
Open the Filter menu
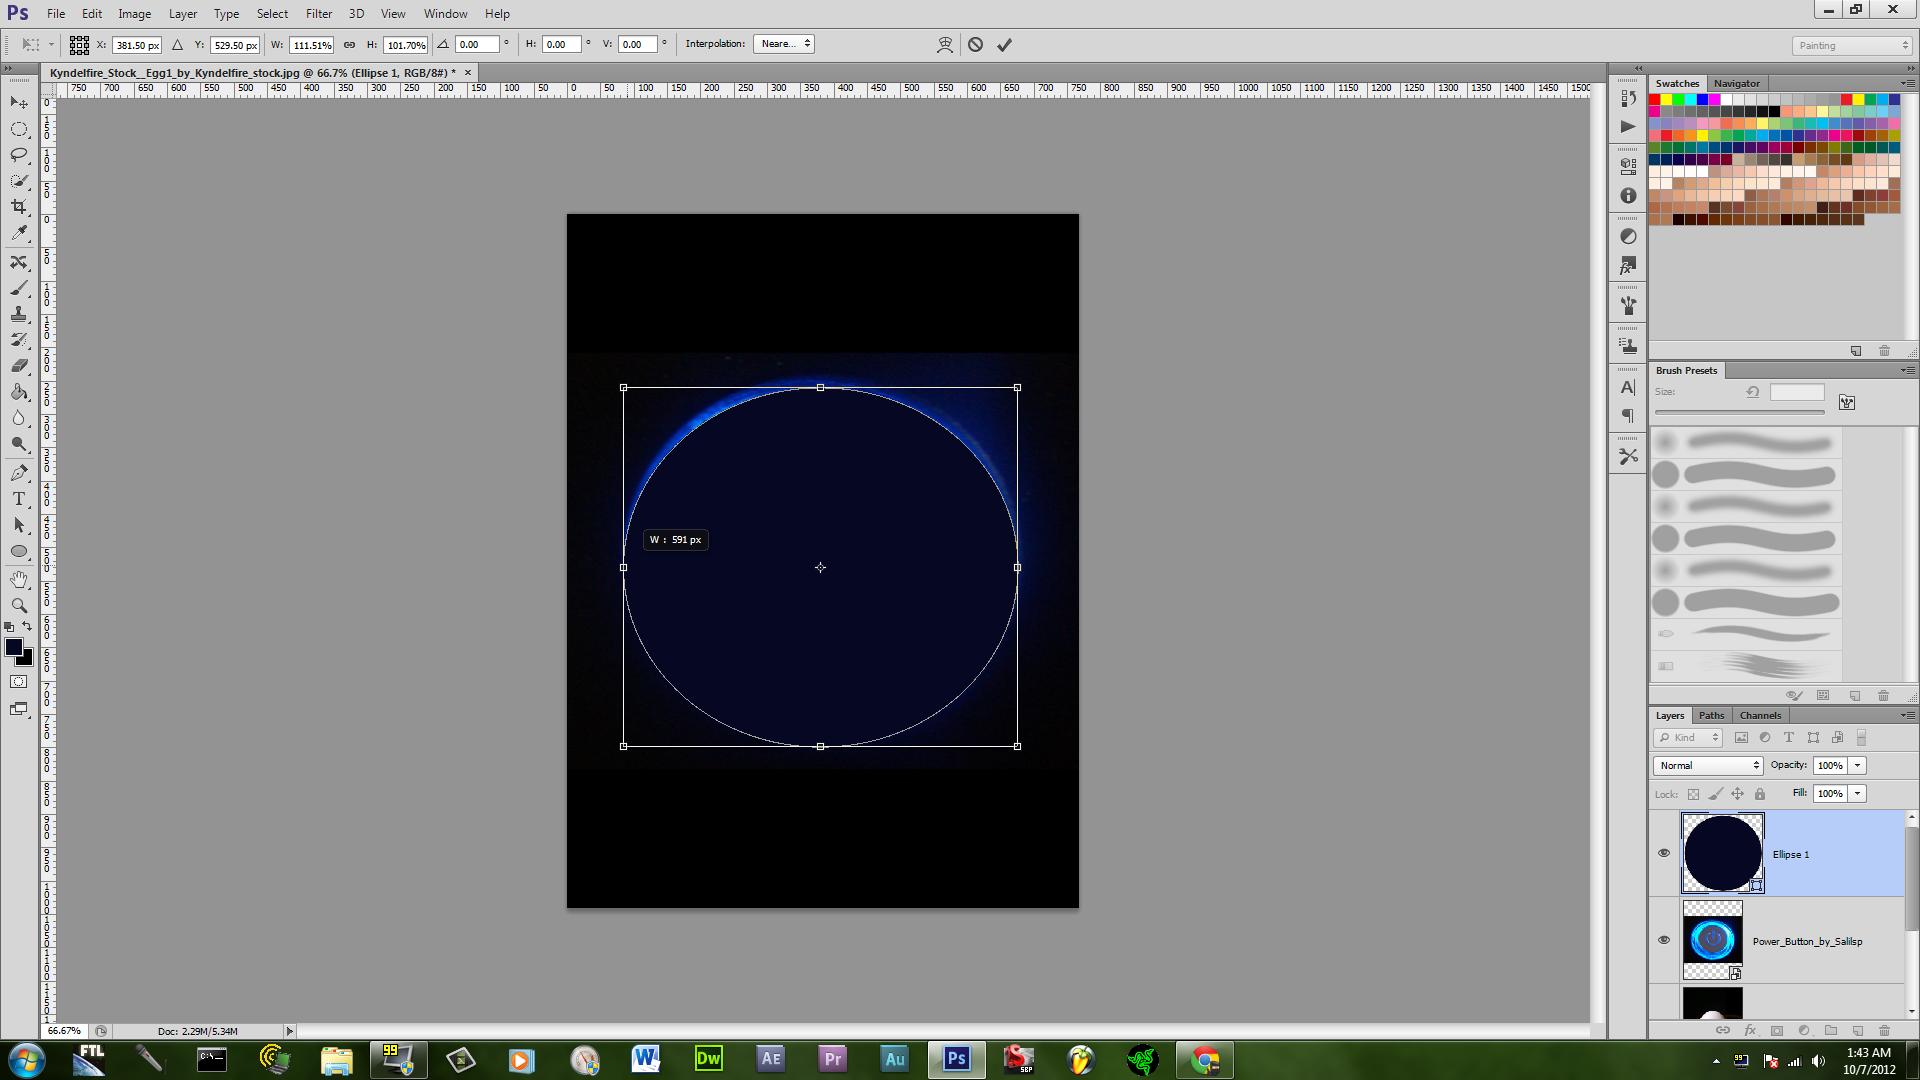(319, 14)
